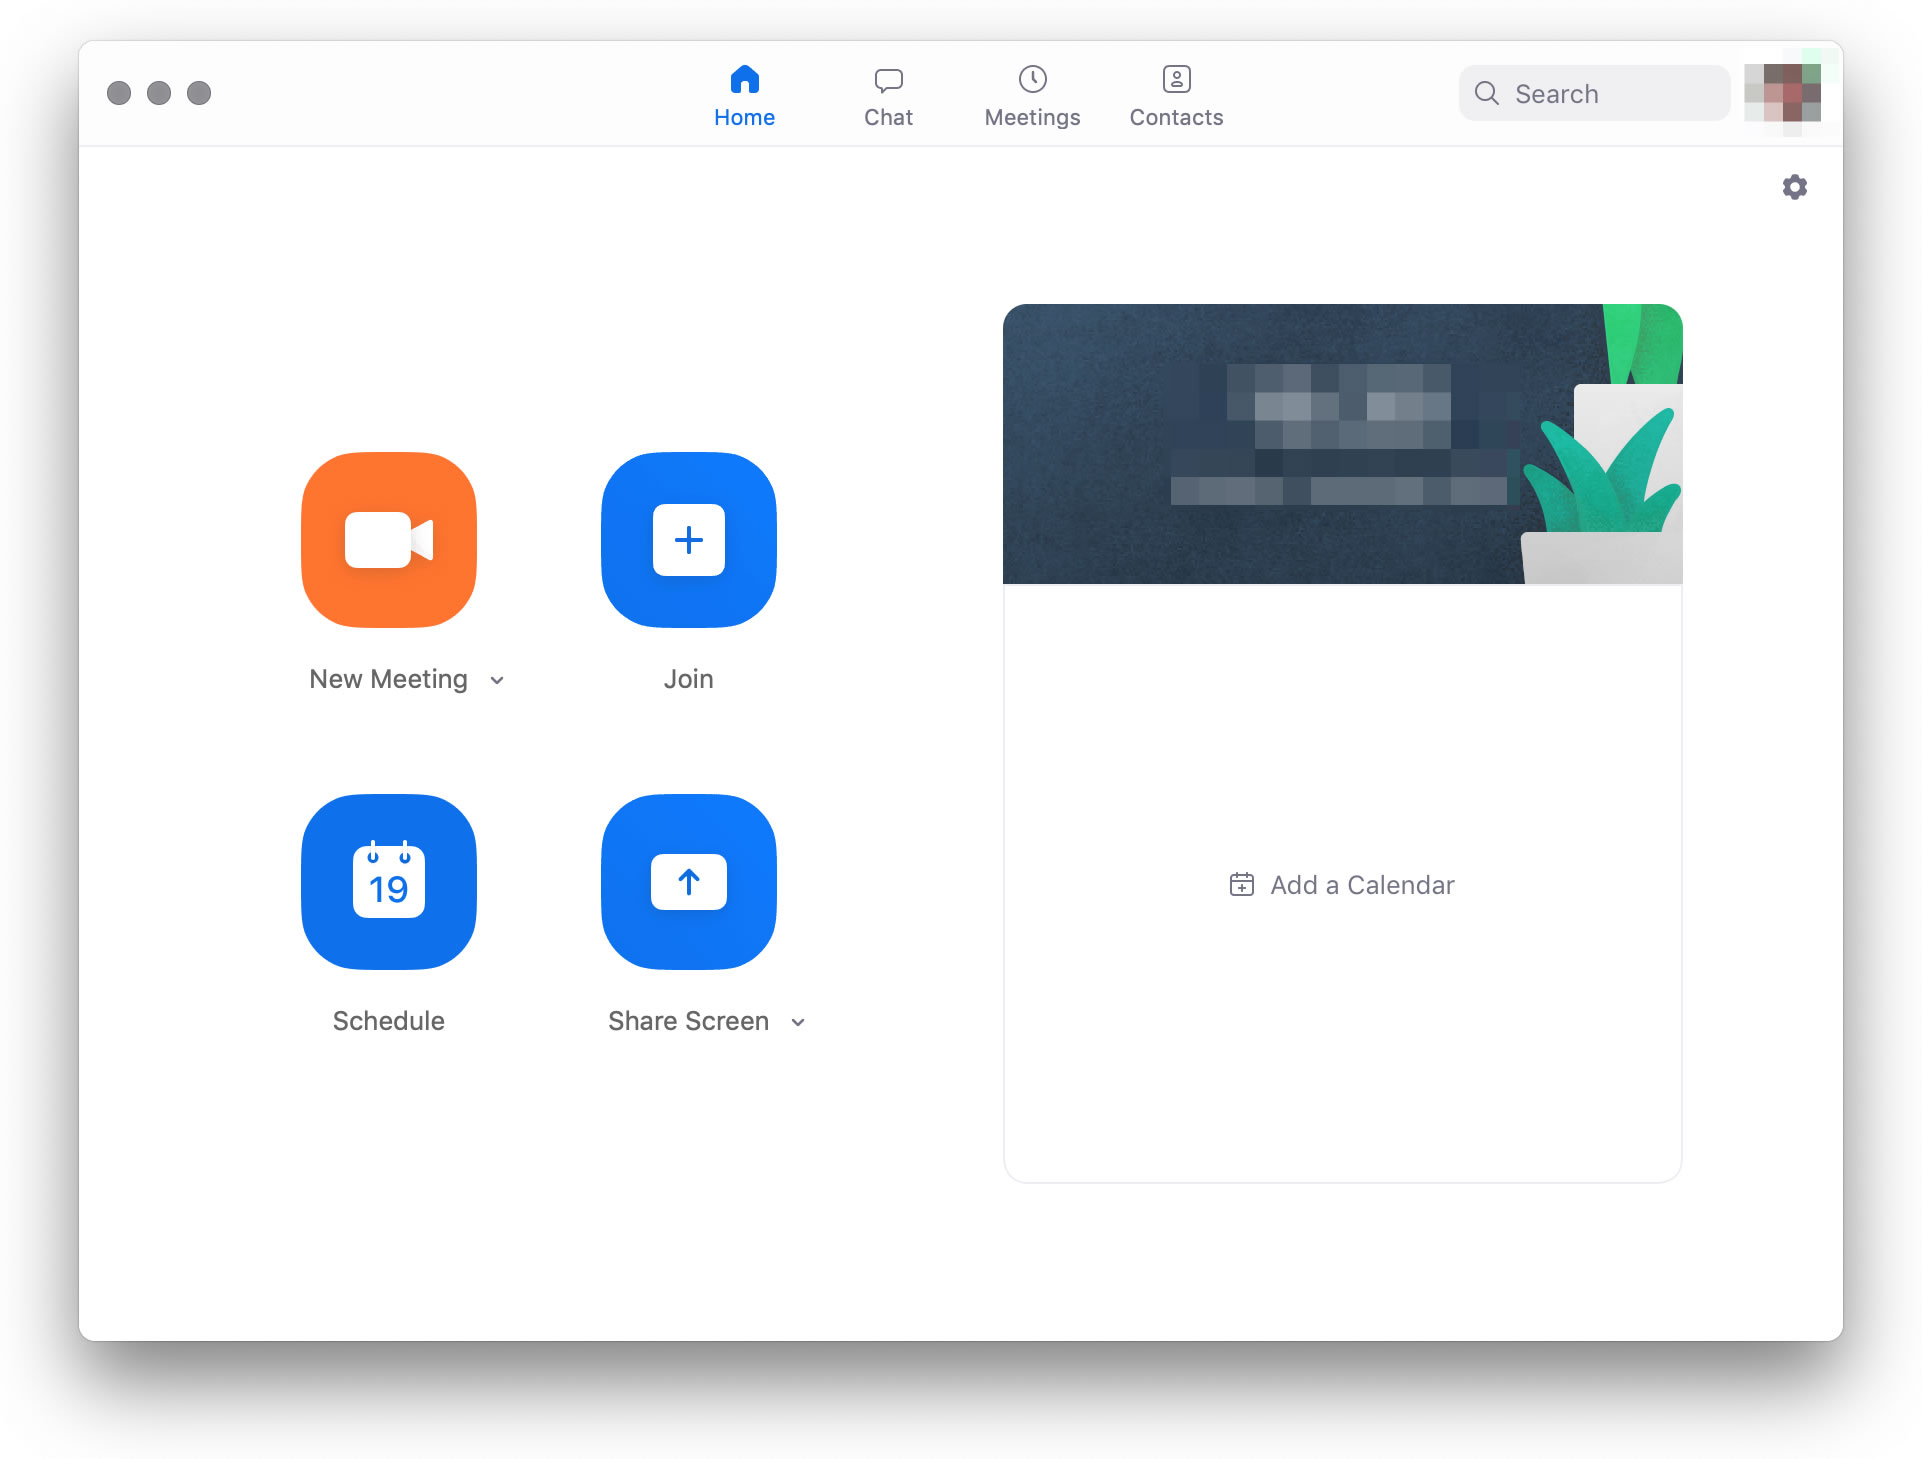Image resolution: width=1922 pixels, height=1459 pixels.
Task: Maximize the Zoom window
Action: click(199, 93)
